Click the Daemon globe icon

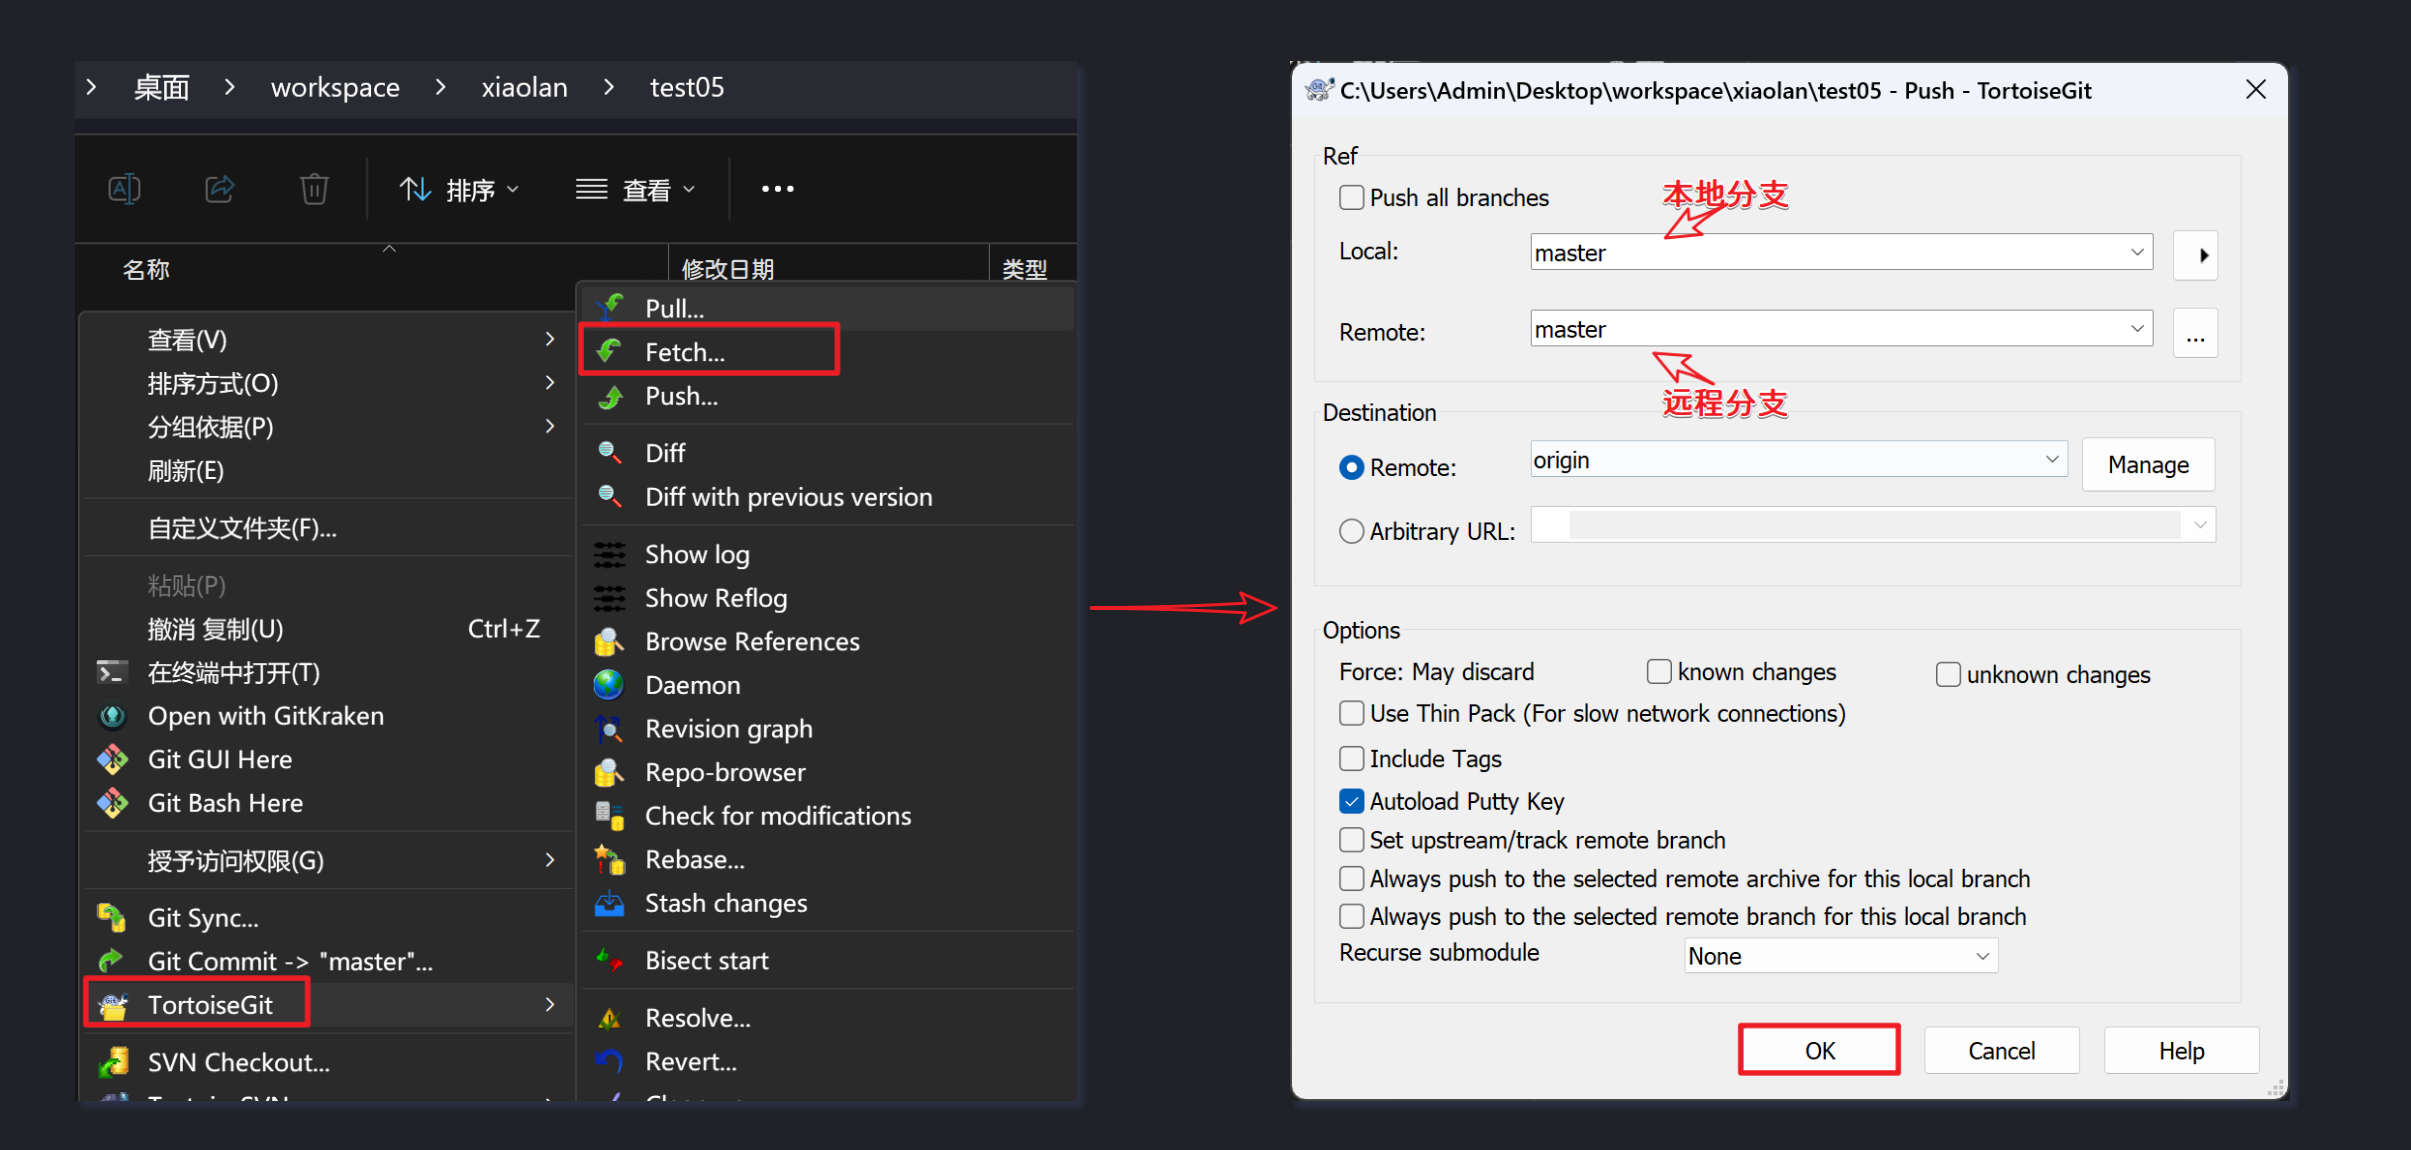[609, 686]
